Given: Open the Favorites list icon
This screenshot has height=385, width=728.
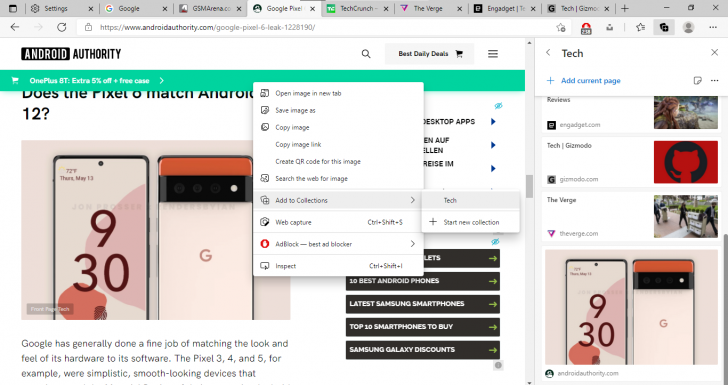Looking at the screenshot, I should pos(641,27).
